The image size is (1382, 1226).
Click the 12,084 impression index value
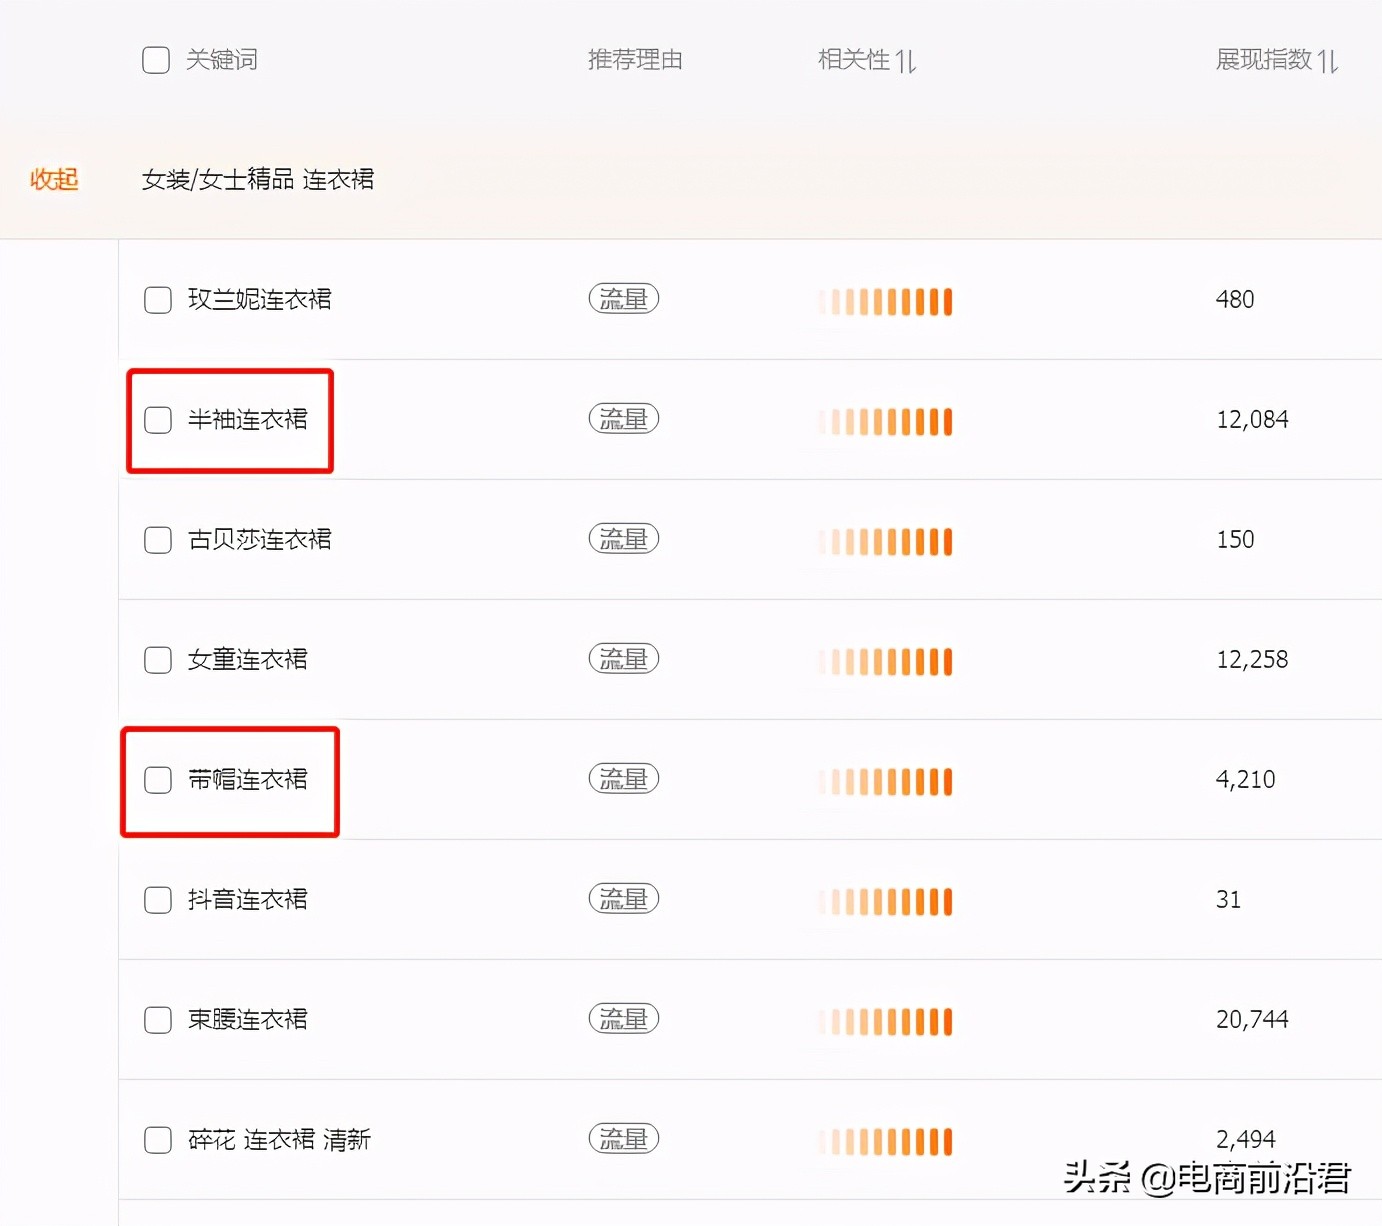click(x=1252, y=419)
